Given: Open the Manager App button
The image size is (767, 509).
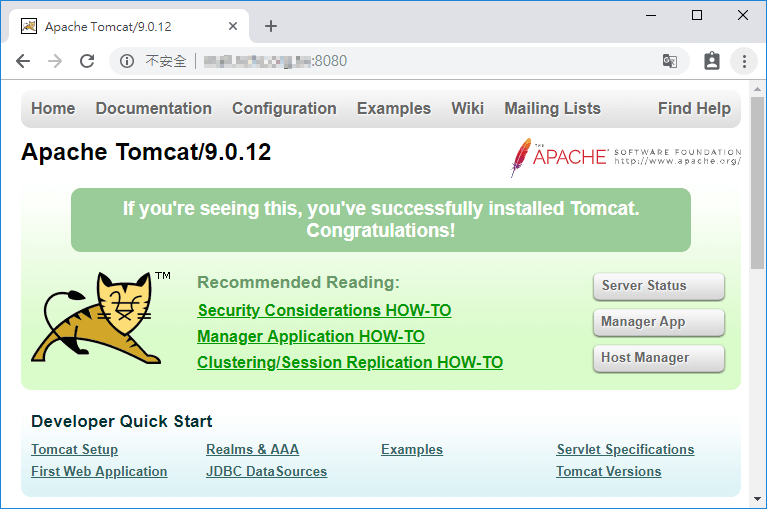Looking at the screenshot, I should [658, 322].
